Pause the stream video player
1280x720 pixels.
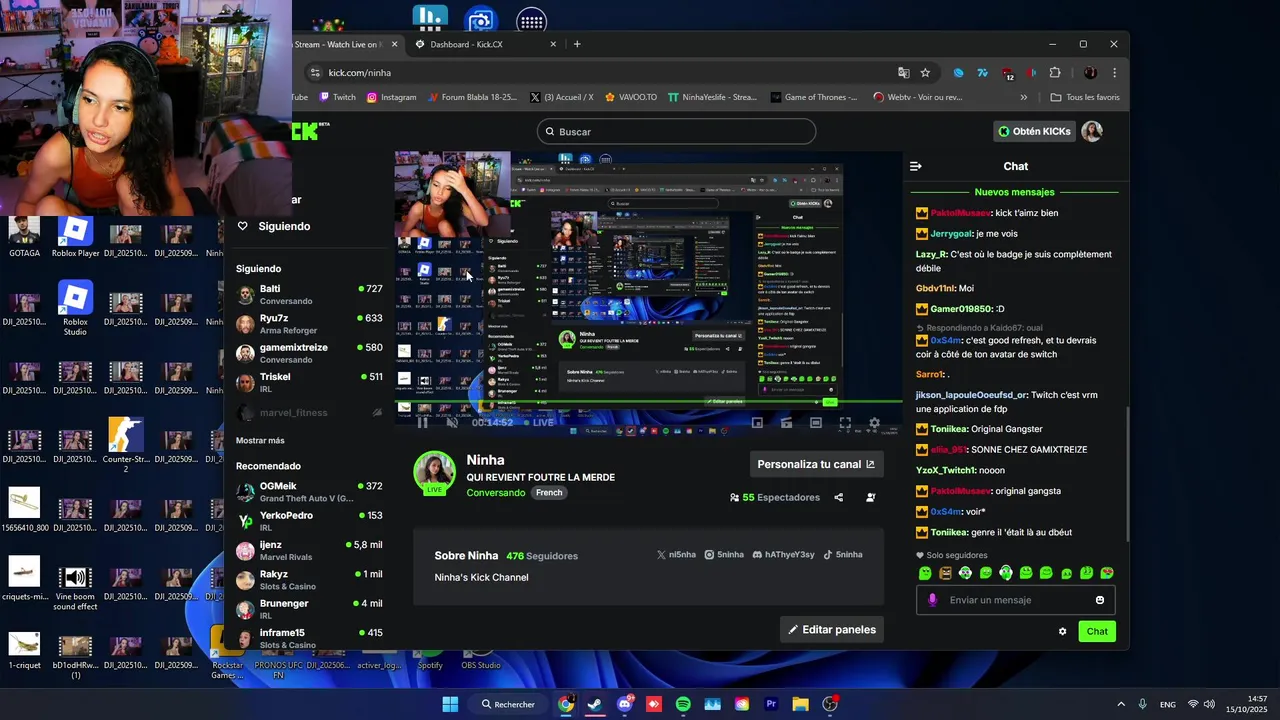coord(422,422)
